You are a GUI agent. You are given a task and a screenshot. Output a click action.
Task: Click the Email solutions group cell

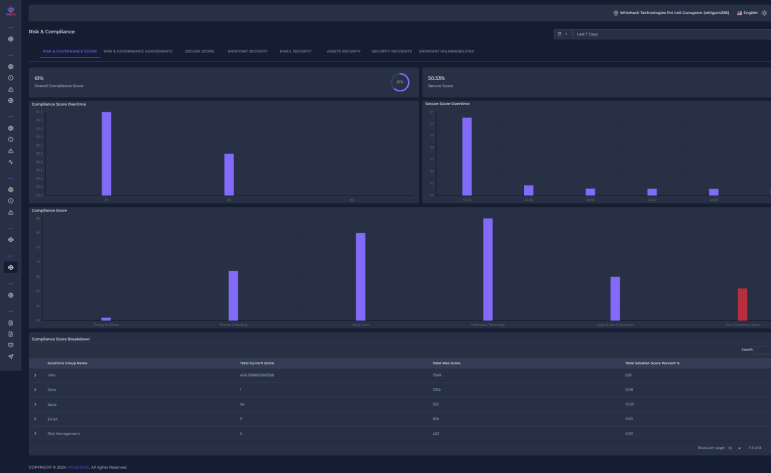coord(52,419)
